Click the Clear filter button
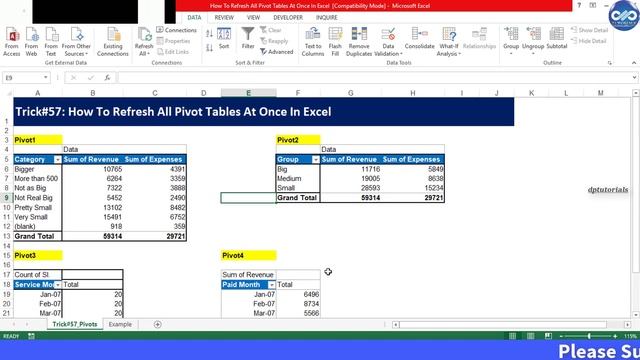Screen dimensions: 640x360 click(x=271, y=30)
